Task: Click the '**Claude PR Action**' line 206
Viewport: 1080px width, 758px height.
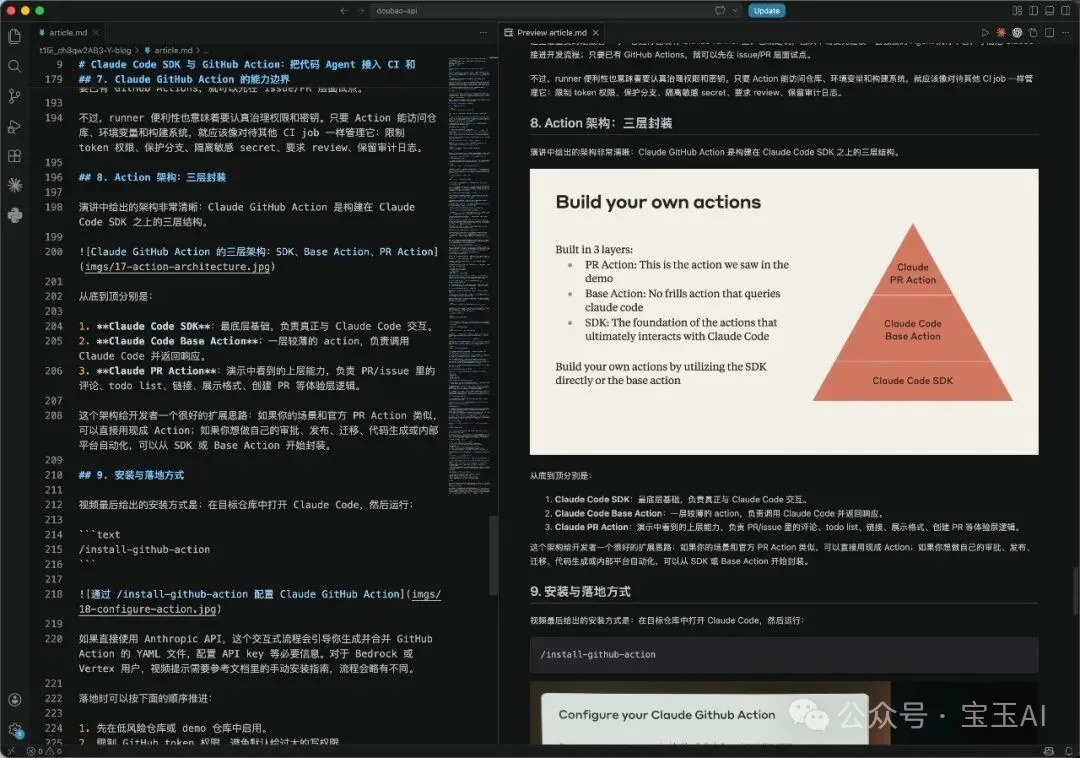Action: (x=256, y=378)
